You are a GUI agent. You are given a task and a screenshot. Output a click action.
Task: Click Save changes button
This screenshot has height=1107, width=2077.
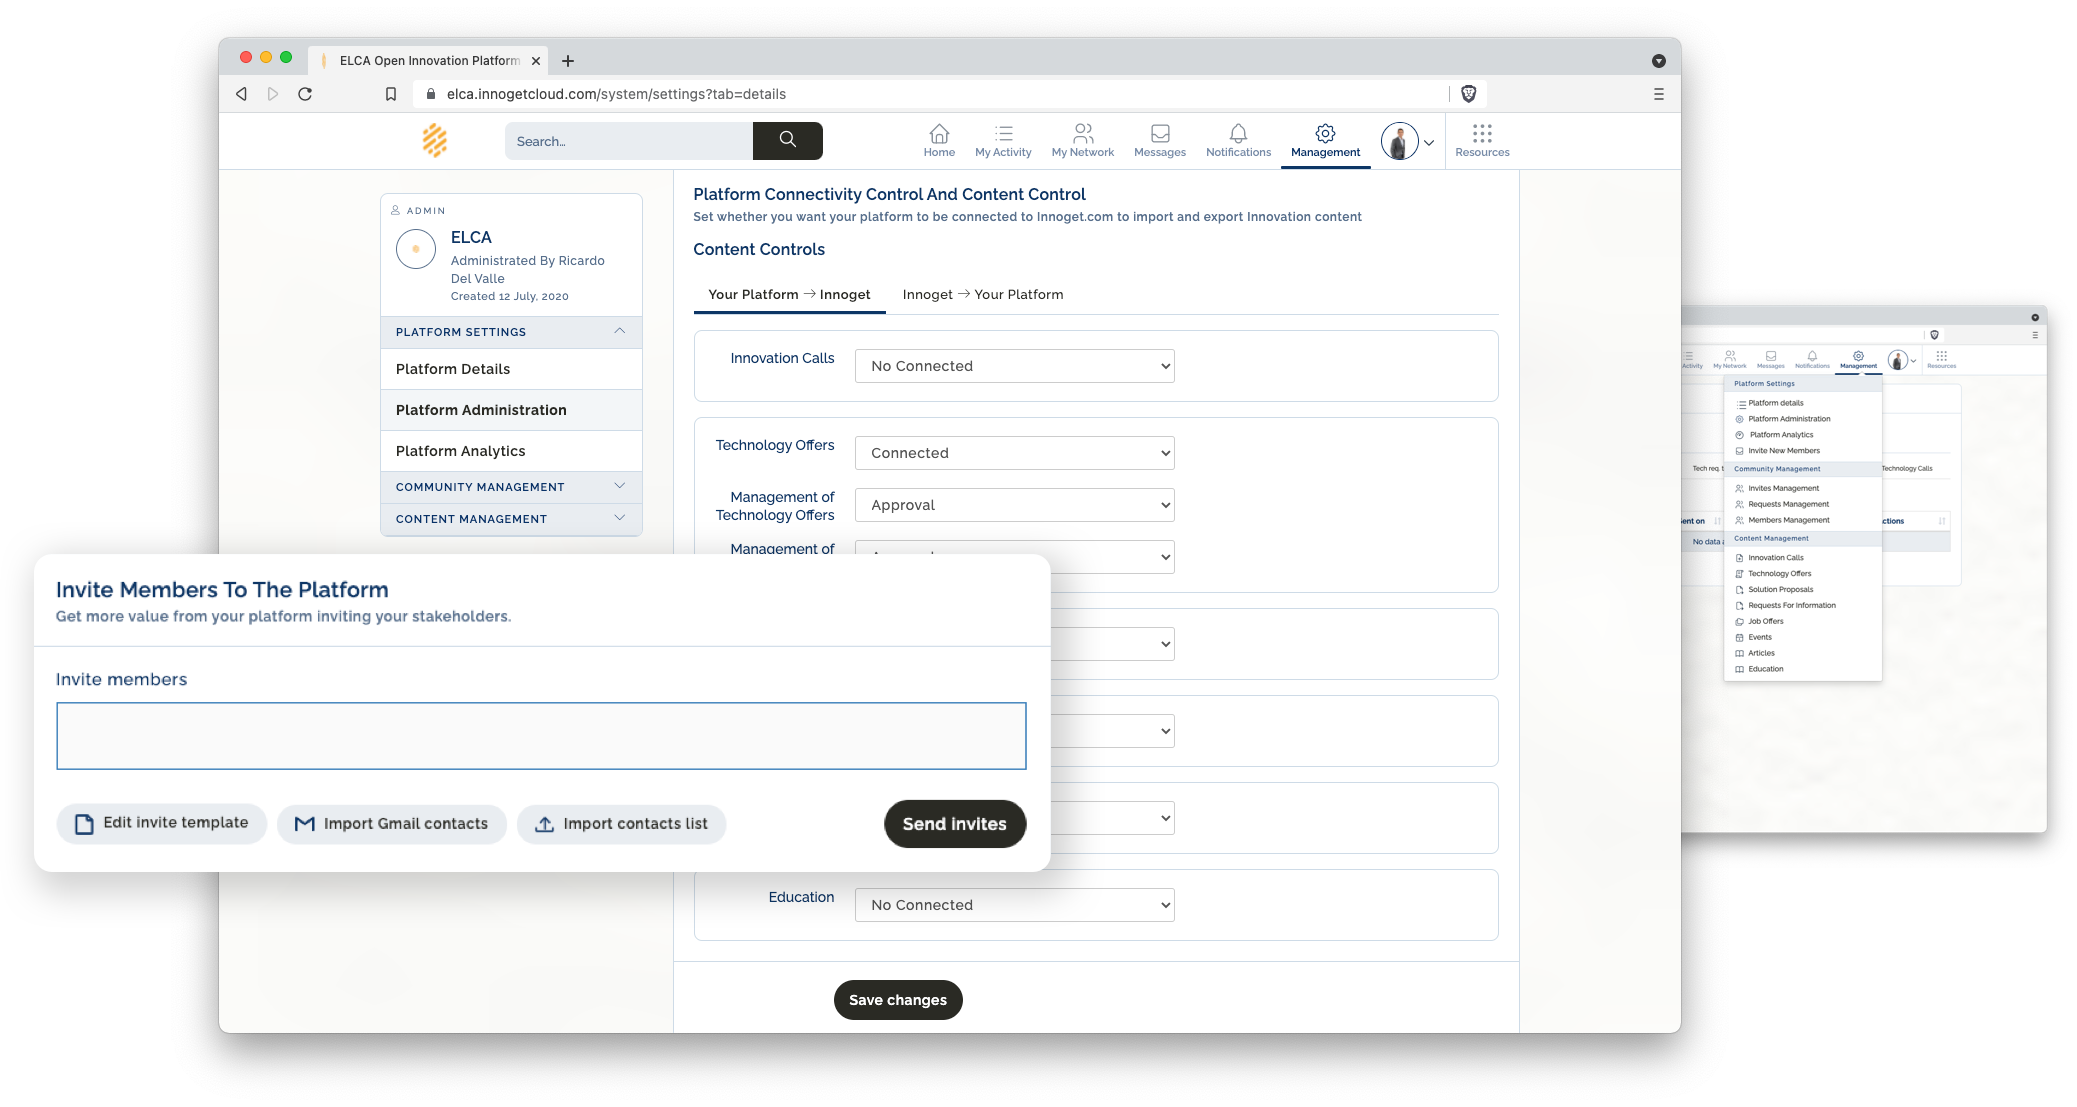[x=898, y=1000]
